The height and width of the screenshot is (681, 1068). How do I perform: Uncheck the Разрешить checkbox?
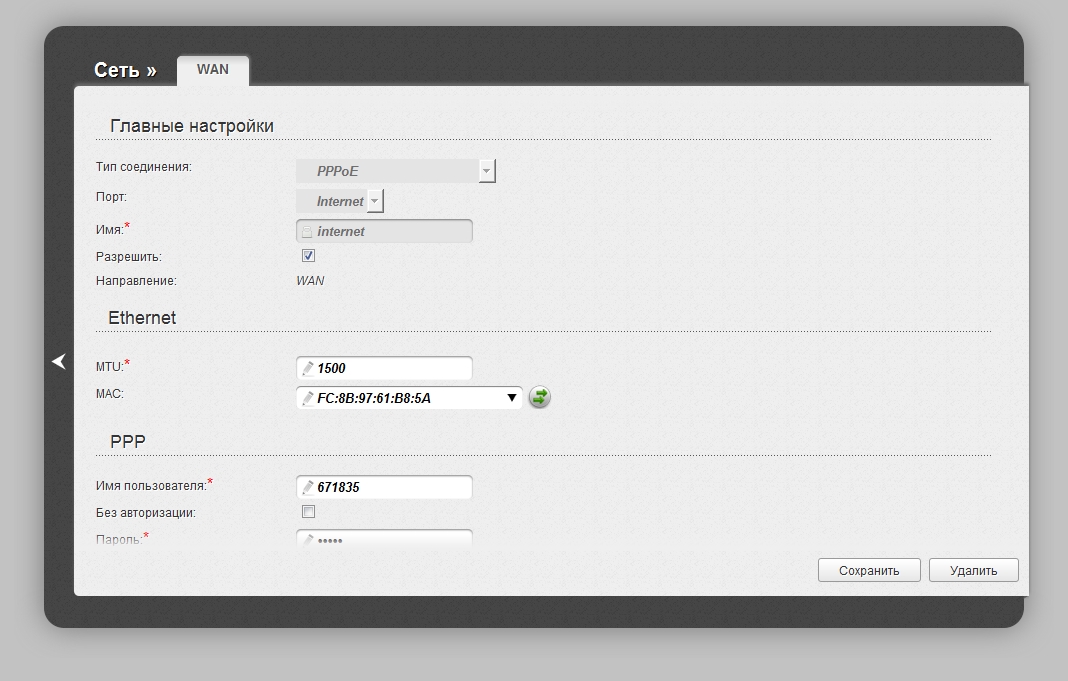point(308,256)
